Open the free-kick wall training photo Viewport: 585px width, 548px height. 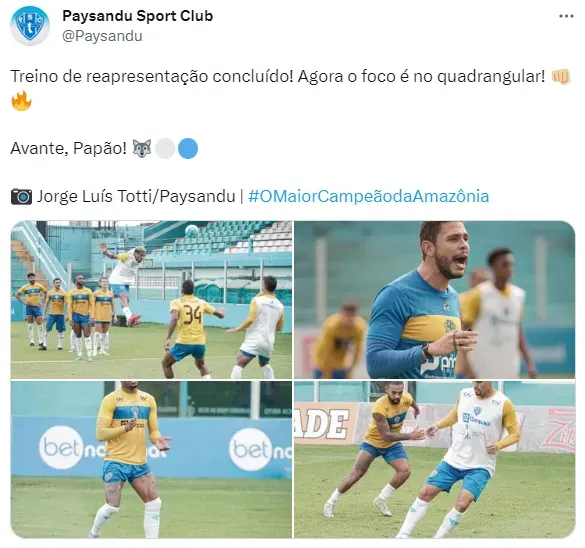click(151, 300)
